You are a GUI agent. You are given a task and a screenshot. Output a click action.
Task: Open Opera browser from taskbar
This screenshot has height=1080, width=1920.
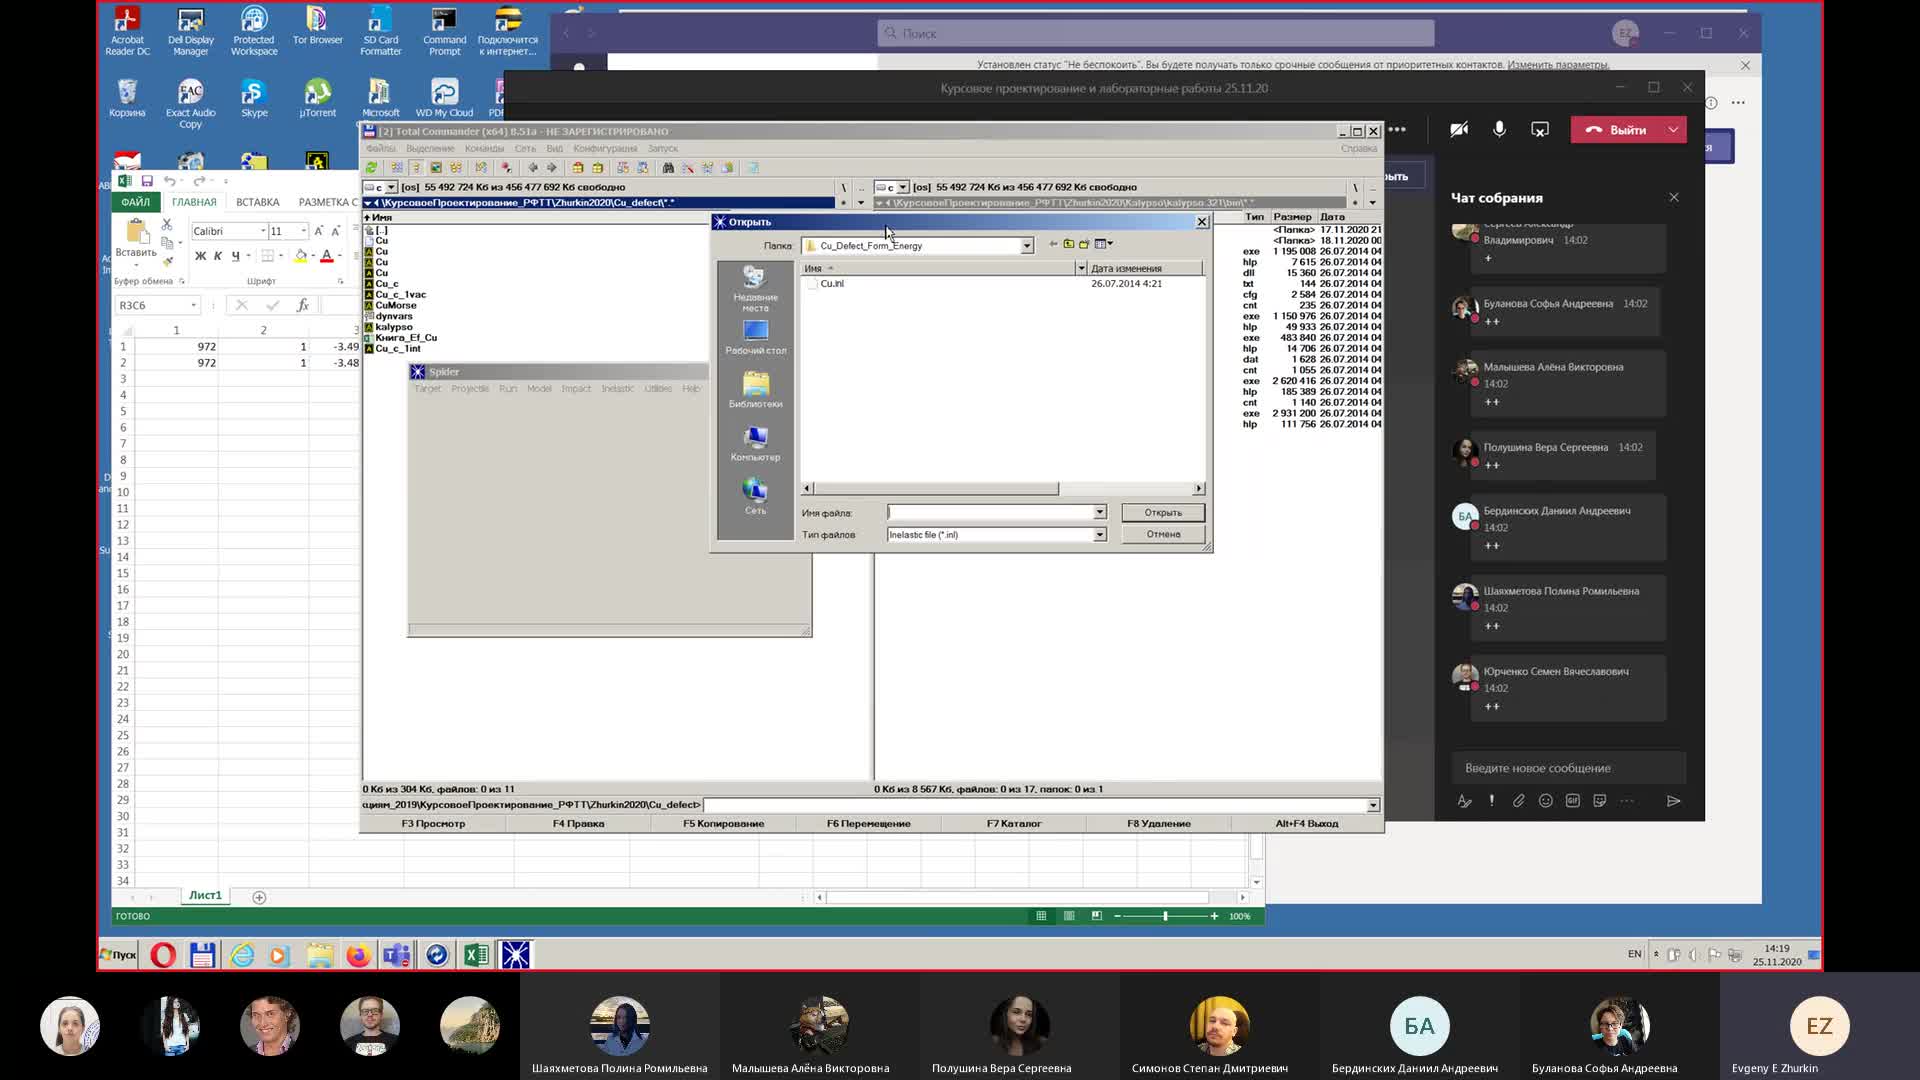[163, 955]
